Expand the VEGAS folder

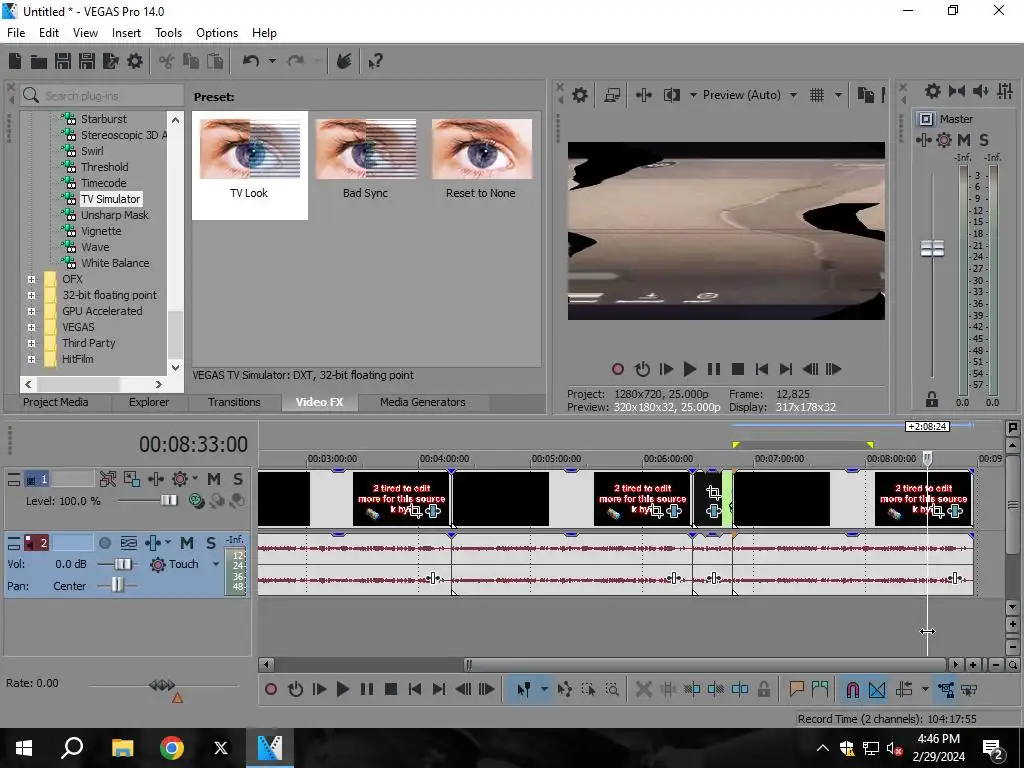[31, 327]
